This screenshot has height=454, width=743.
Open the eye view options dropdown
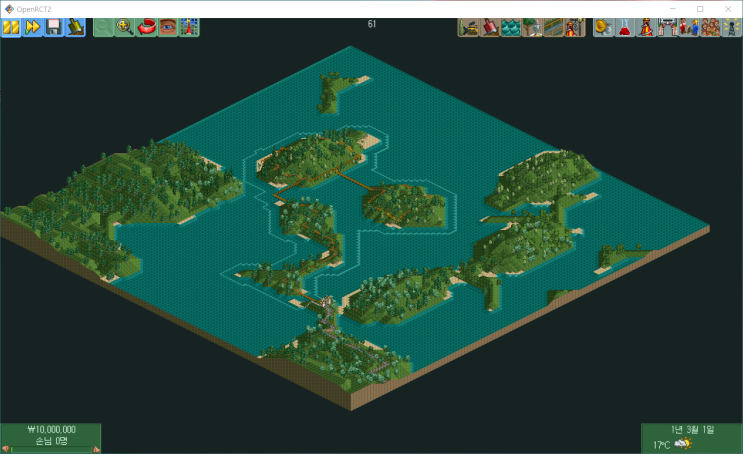click(167, 27)
